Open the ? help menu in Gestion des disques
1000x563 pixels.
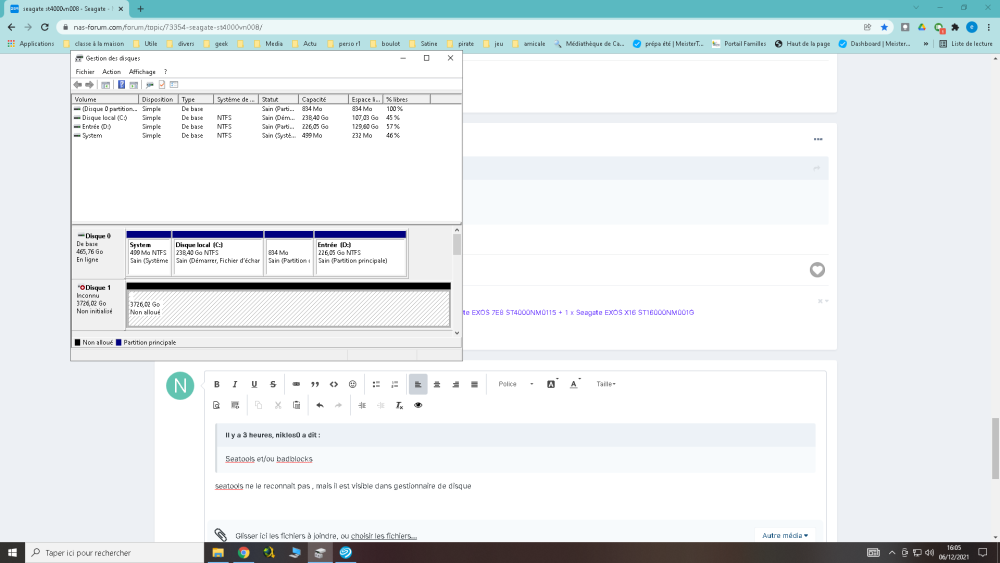(x=165, y=72)
